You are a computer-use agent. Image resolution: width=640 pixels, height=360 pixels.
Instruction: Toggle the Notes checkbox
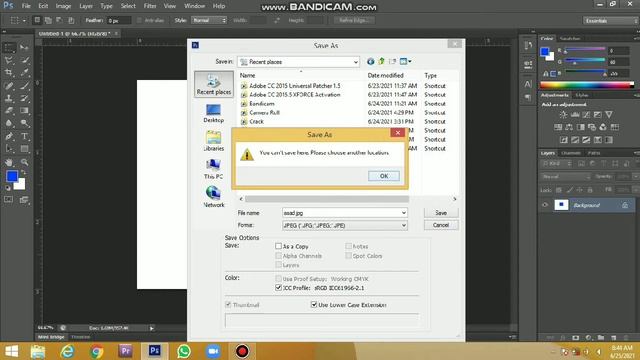coord(348,246)
